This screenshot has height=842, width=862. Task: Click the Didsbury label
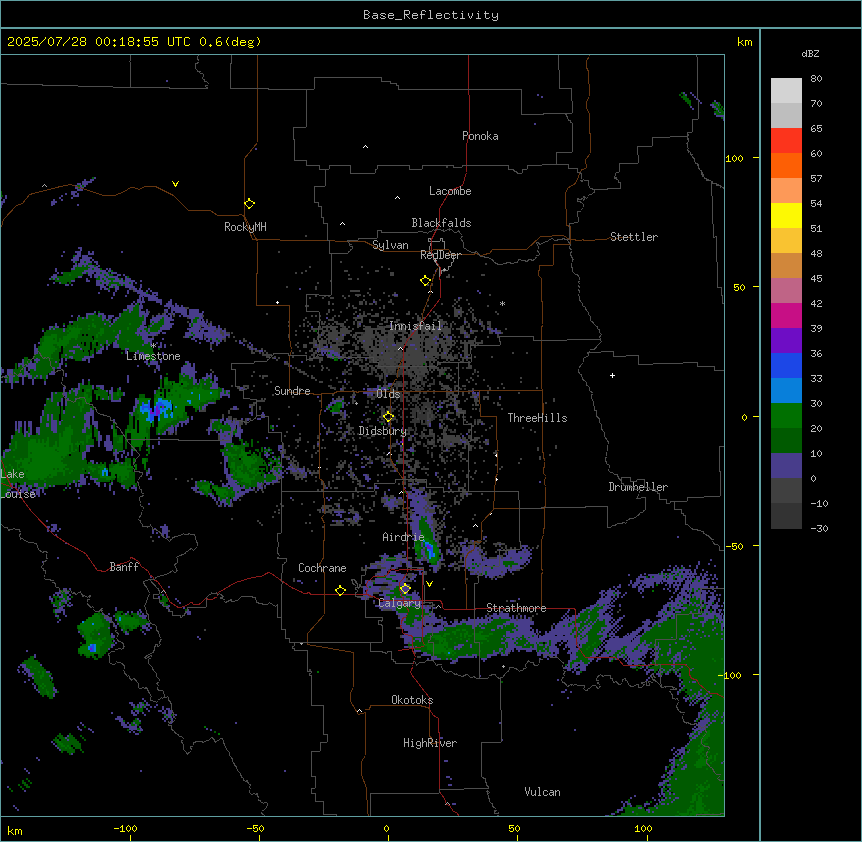383,431
